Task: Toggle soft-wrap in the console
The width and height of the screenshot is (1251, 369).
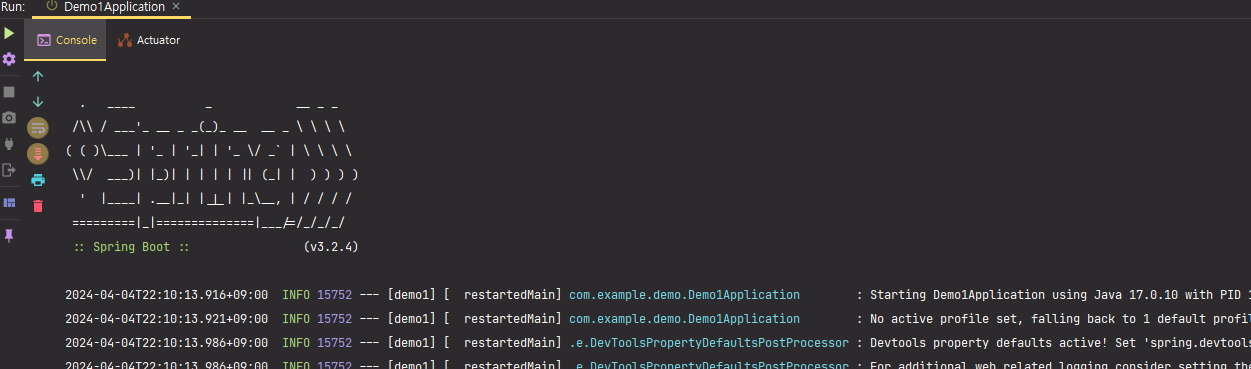Action: tap(38, 128)
